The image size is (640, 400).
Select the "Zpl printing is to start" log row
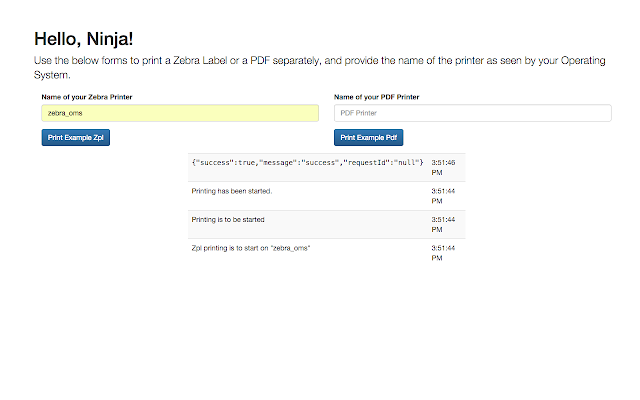click(x=327, y=253)
